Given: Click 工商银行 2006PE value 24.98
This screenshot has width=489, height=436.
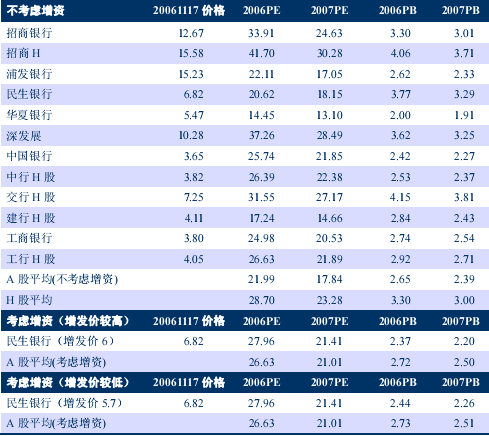Looking at the screenshot, I should coord(261,238).
